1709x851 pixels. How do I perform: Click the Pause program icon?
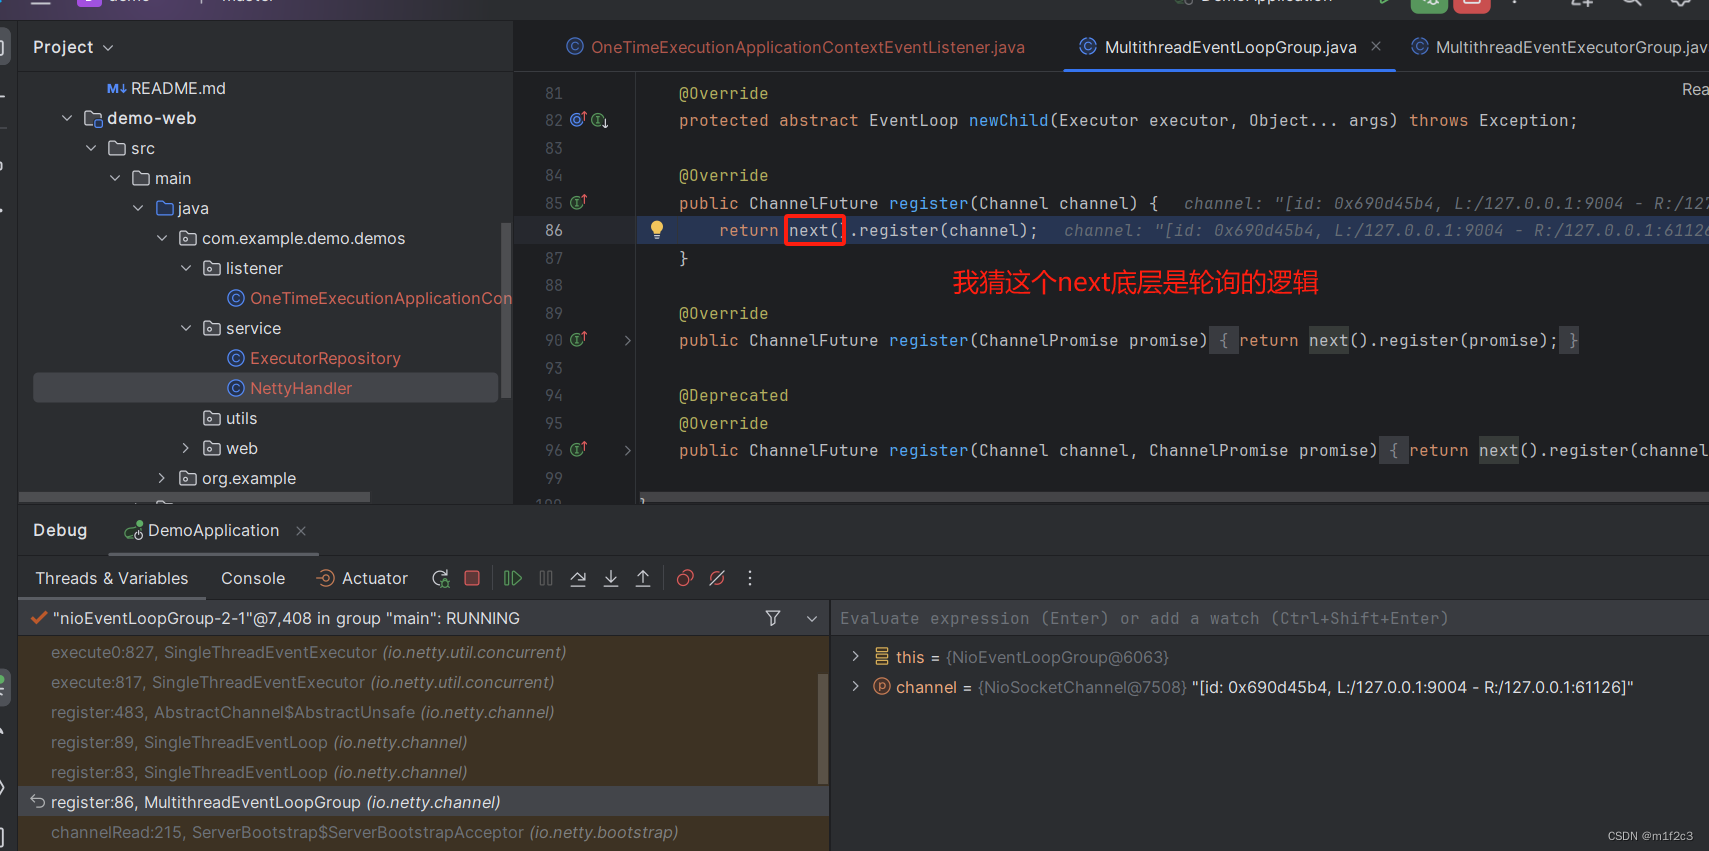[546, 578]
